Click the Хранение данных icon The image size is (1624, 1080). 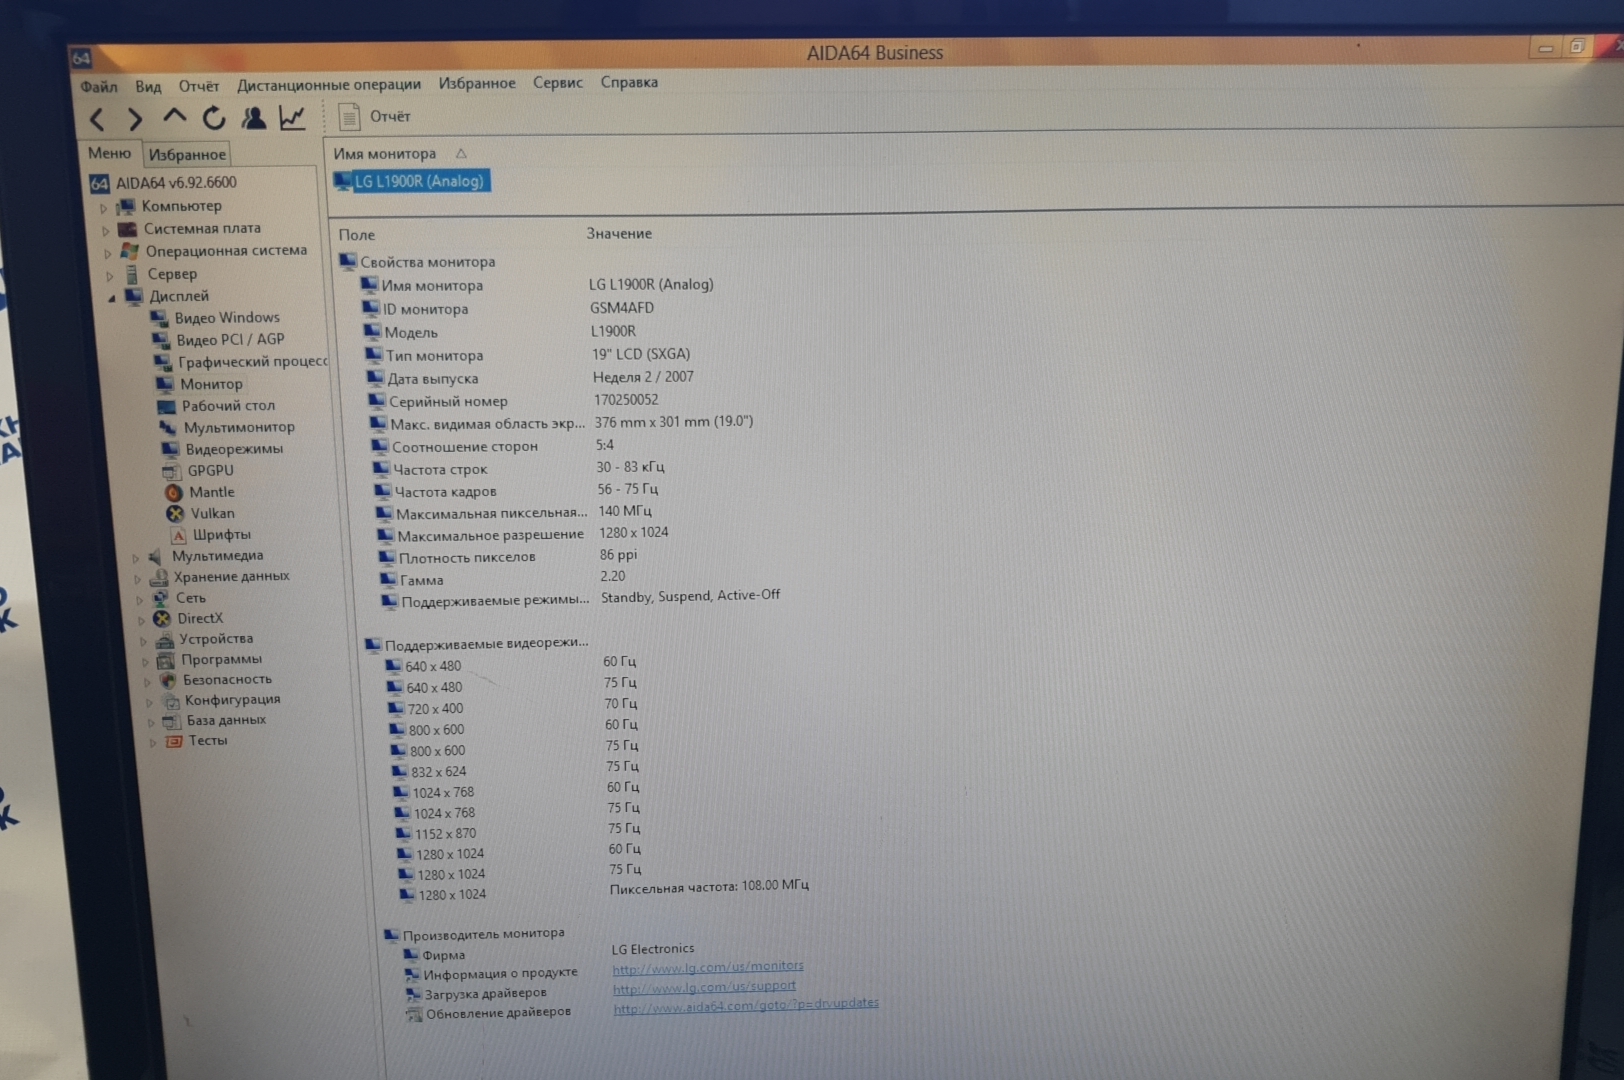[x=158, y=577]
